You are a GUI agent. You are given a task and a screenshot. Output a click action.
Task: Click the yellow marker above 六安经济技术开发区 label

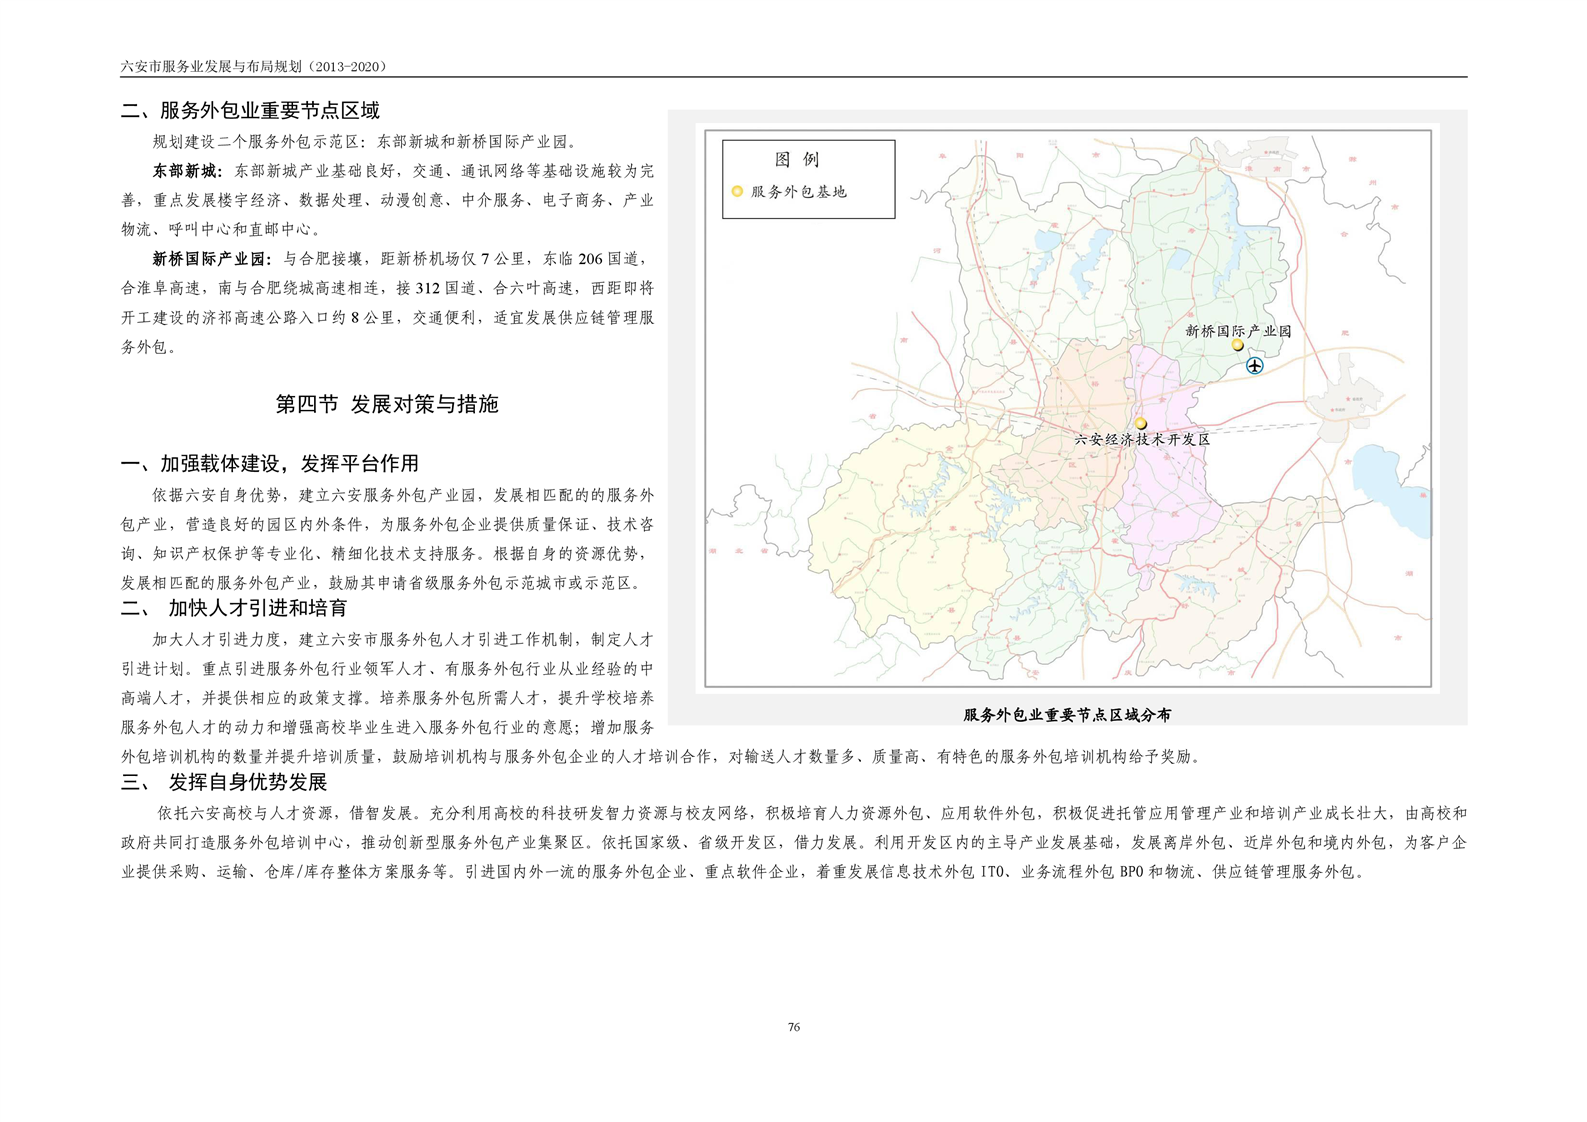tap(1140, 423)
